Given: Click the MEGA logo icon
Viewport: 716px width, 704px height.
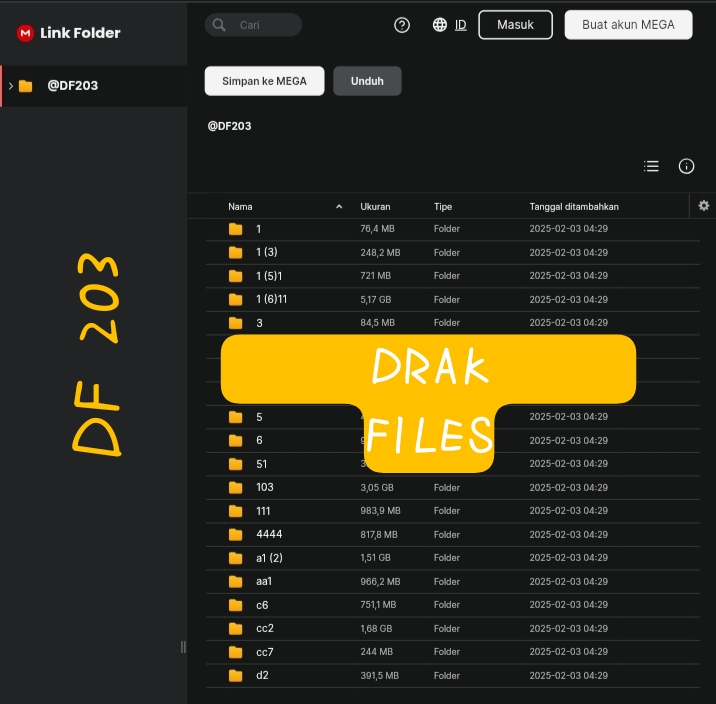Looking at the screenshot, I should click(x=25, y=33).
